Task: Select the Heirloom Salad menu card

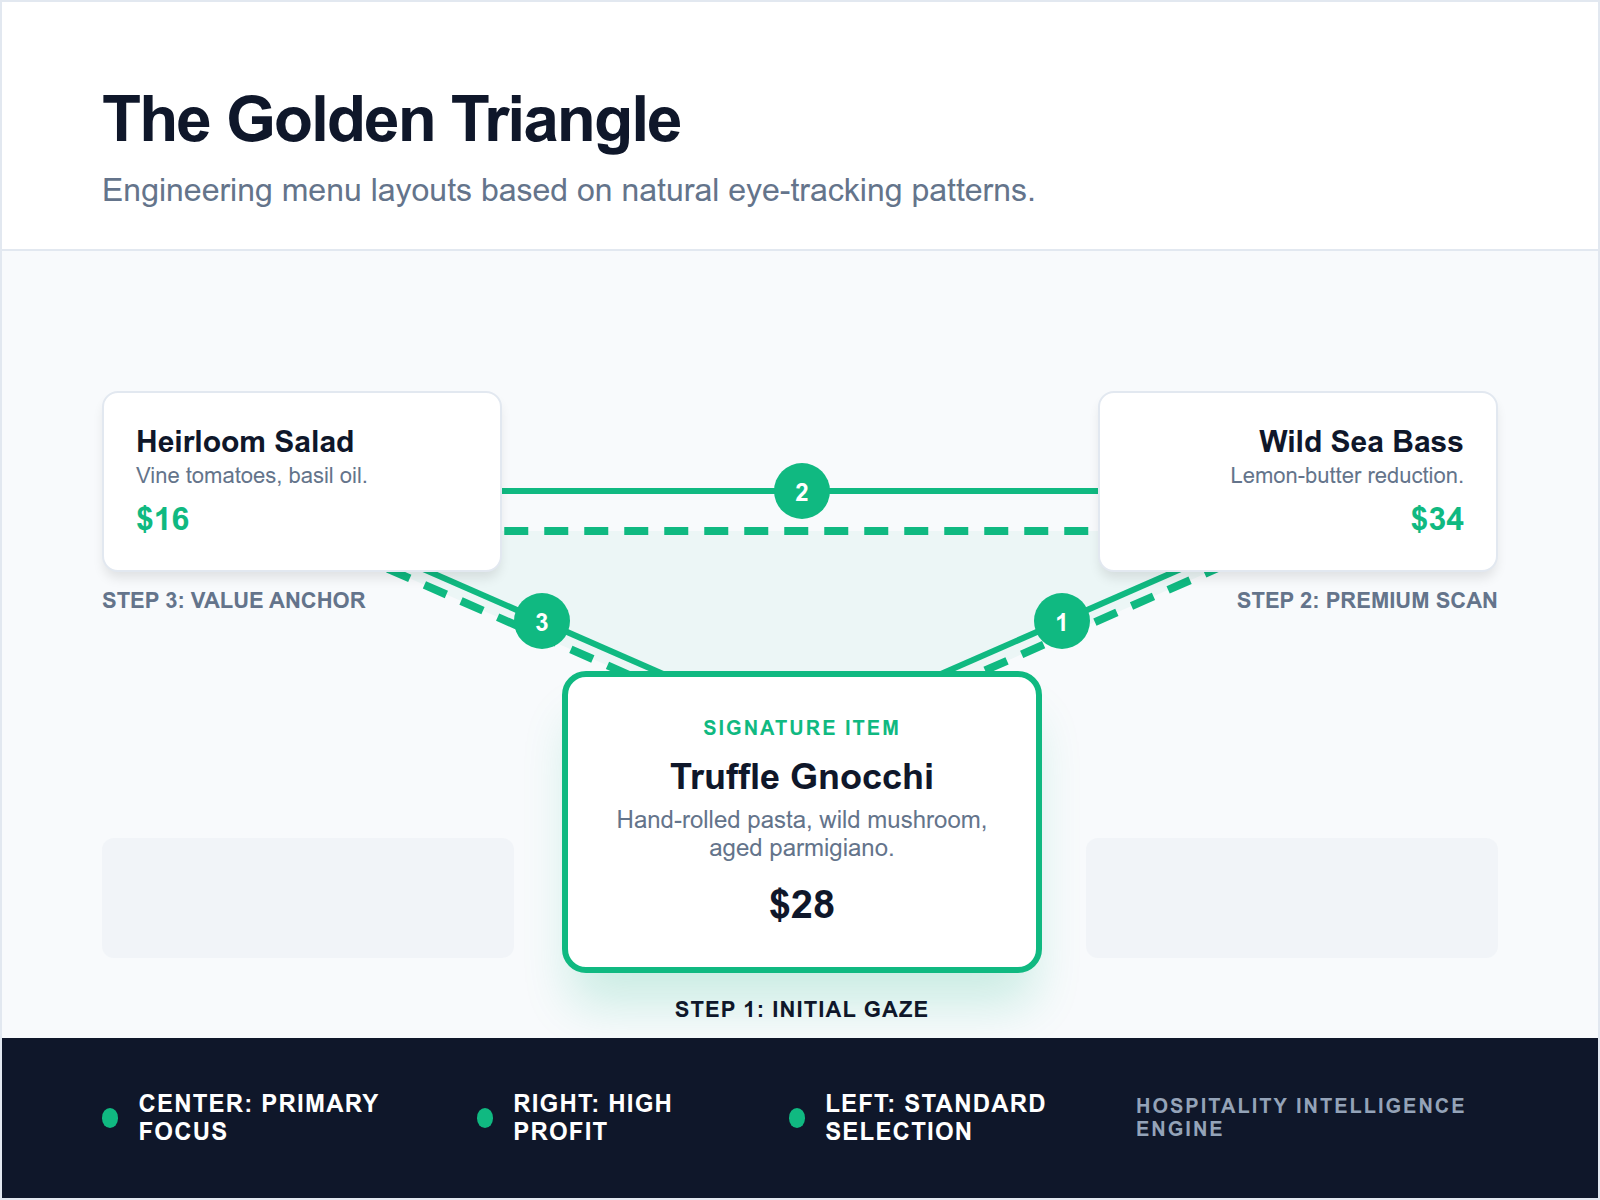Action: coord(301,481)
